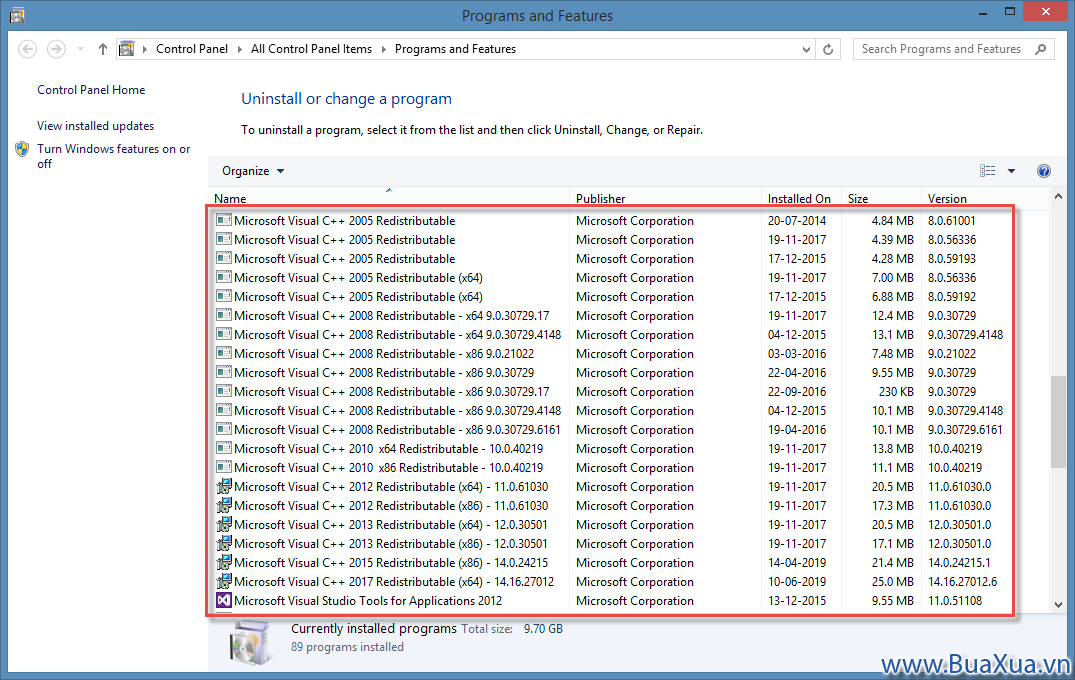
Task: Click icon of Visual C++ 2013 Redistributable (x86)
Action: (224, 543)
